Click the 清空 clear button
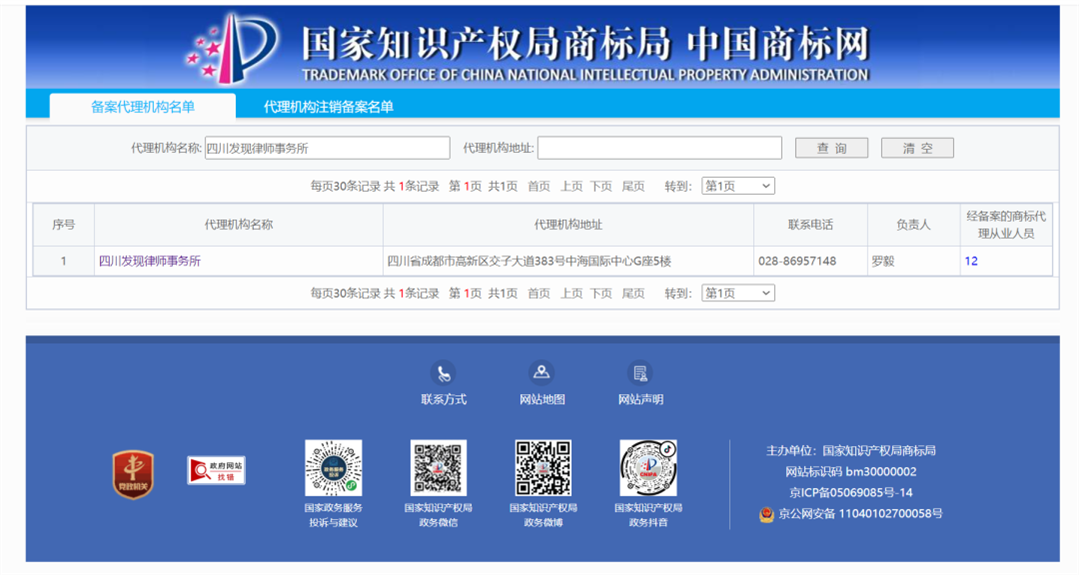The height and width of the screenshot is (575, 1079). pyautogui.click(x=917, y=148)
